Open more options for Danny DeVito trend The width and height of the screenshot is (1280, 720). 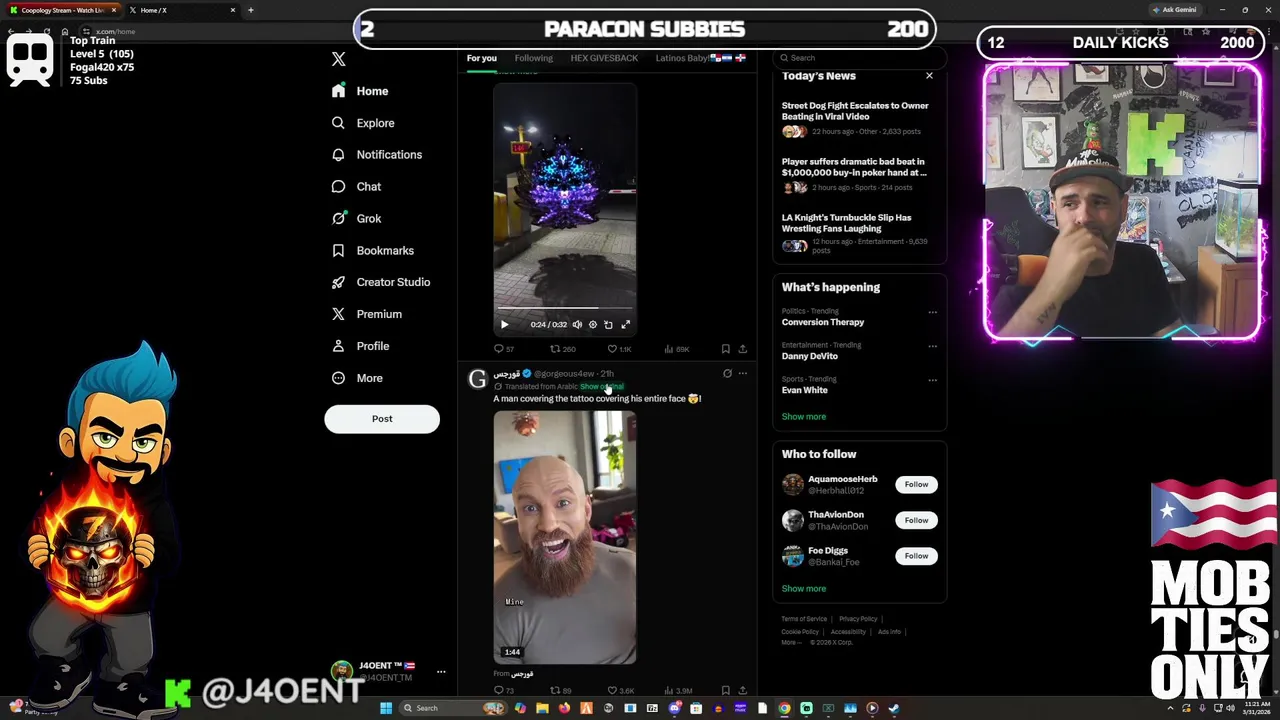pos(932,346)
